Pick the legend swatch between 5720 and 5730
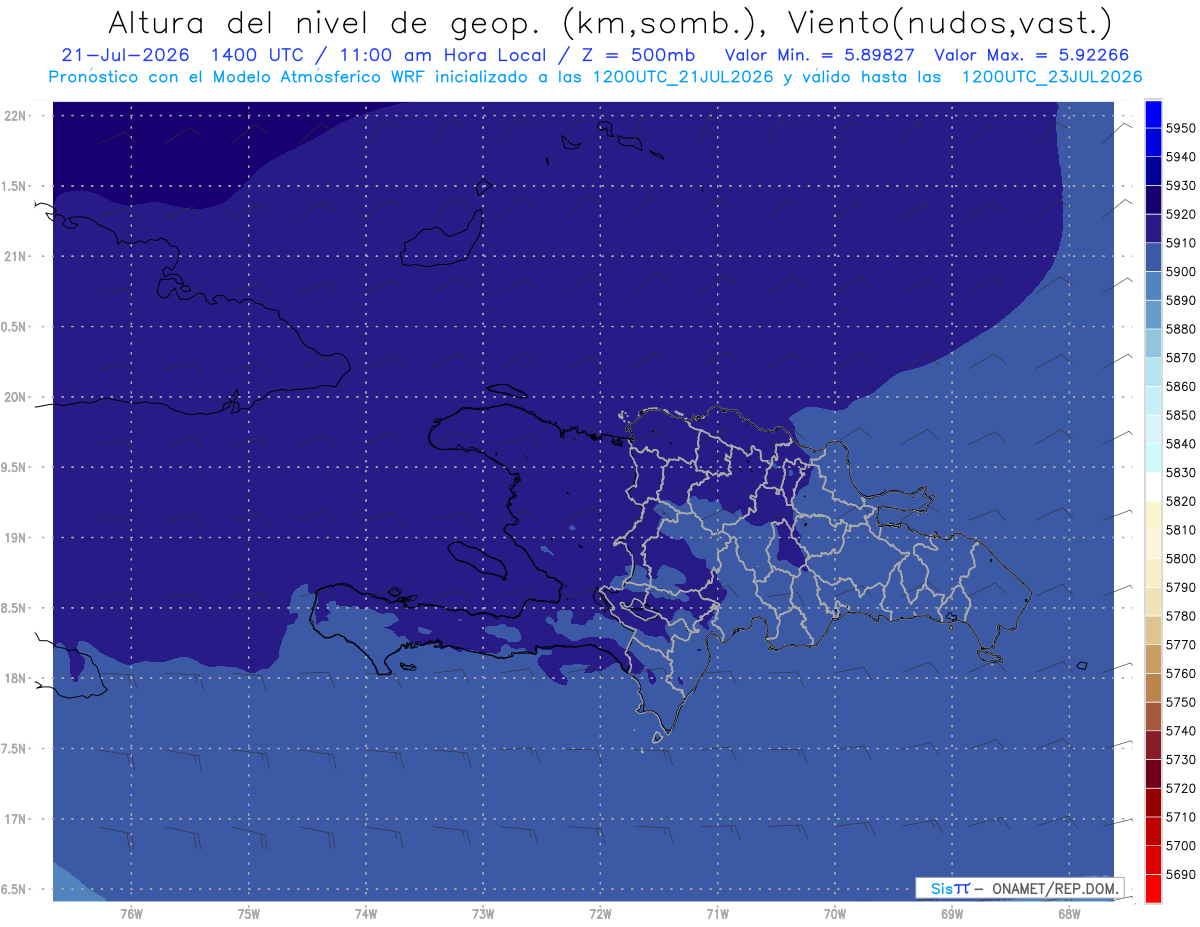 coord(1153,773)
